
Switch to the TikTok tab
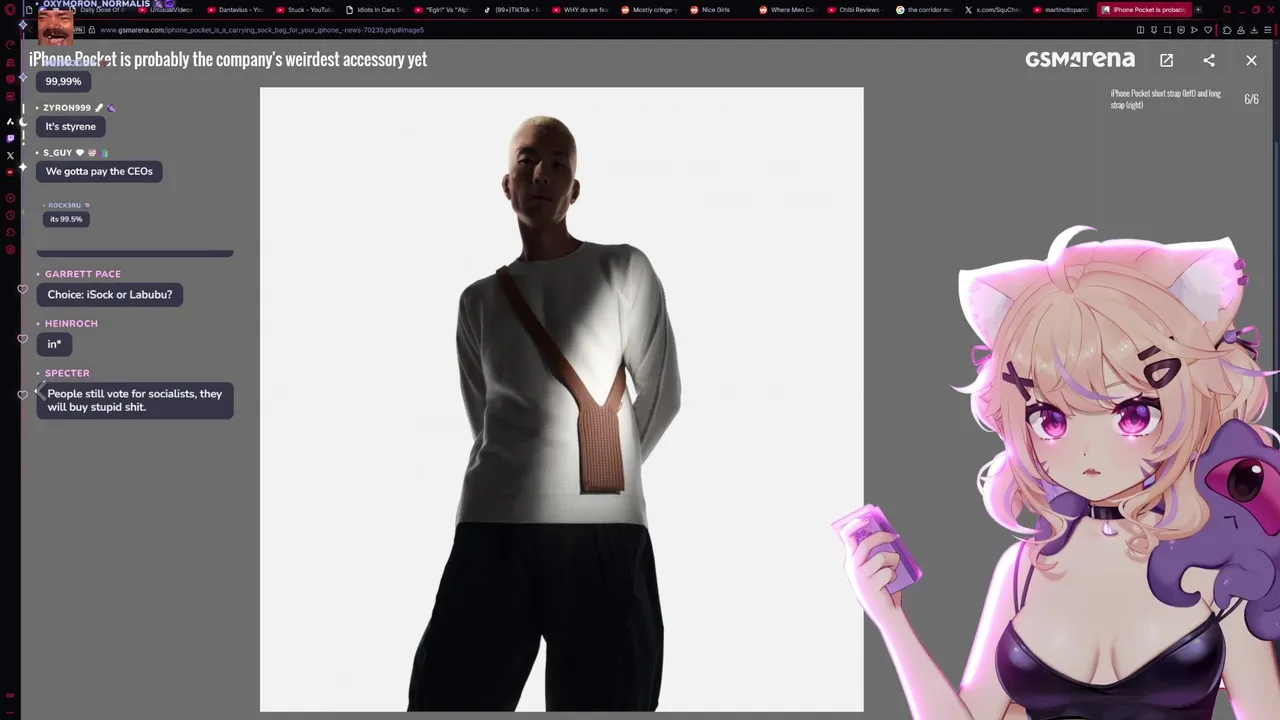pyautogui.click(x=512, y=10)
